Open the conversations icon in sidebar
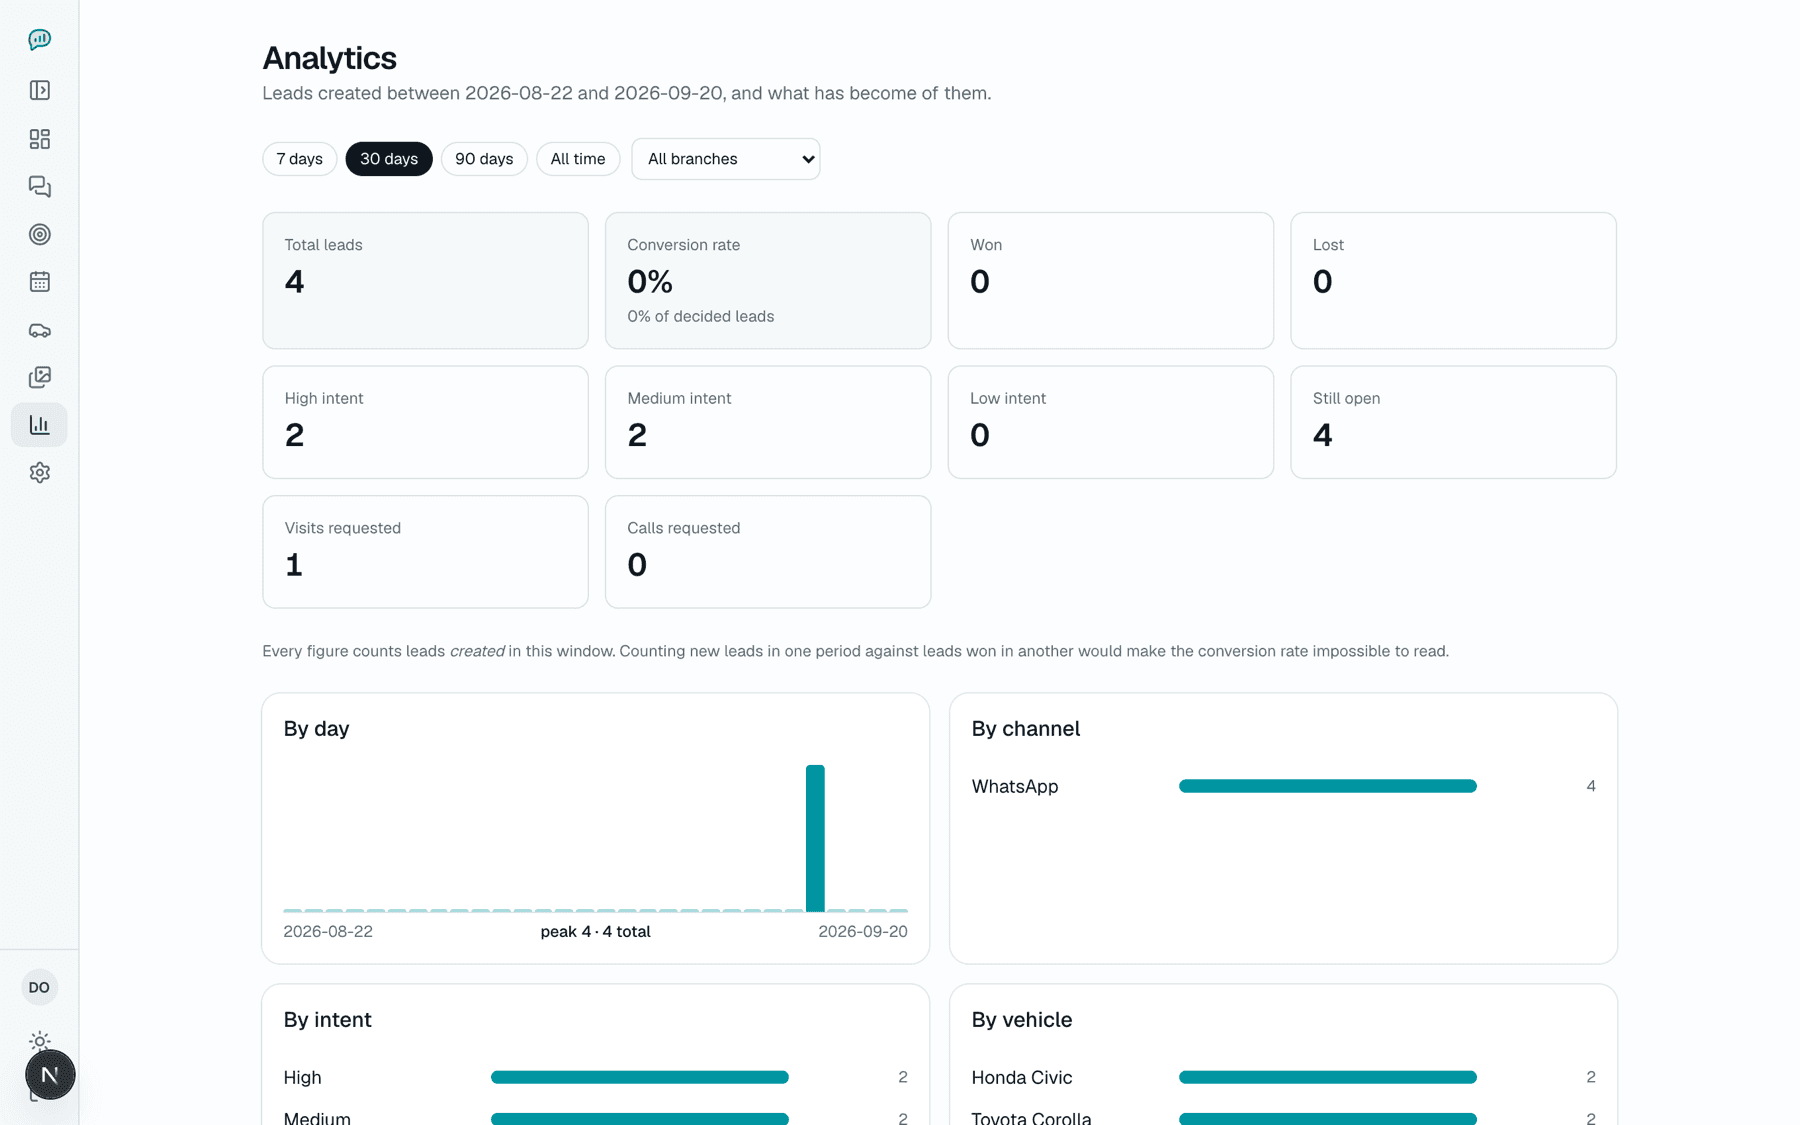This screenshot has height=1125, width=1800. point(39,187)
